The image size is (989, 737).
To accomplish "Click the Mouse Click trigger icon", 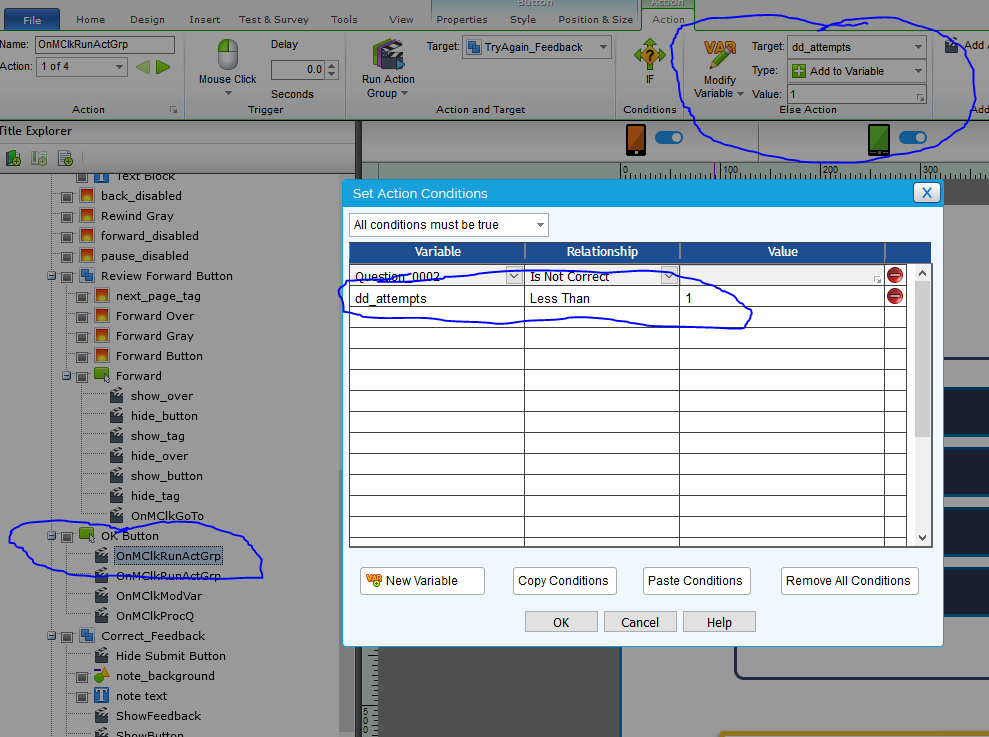I will [x=228, y=54].
